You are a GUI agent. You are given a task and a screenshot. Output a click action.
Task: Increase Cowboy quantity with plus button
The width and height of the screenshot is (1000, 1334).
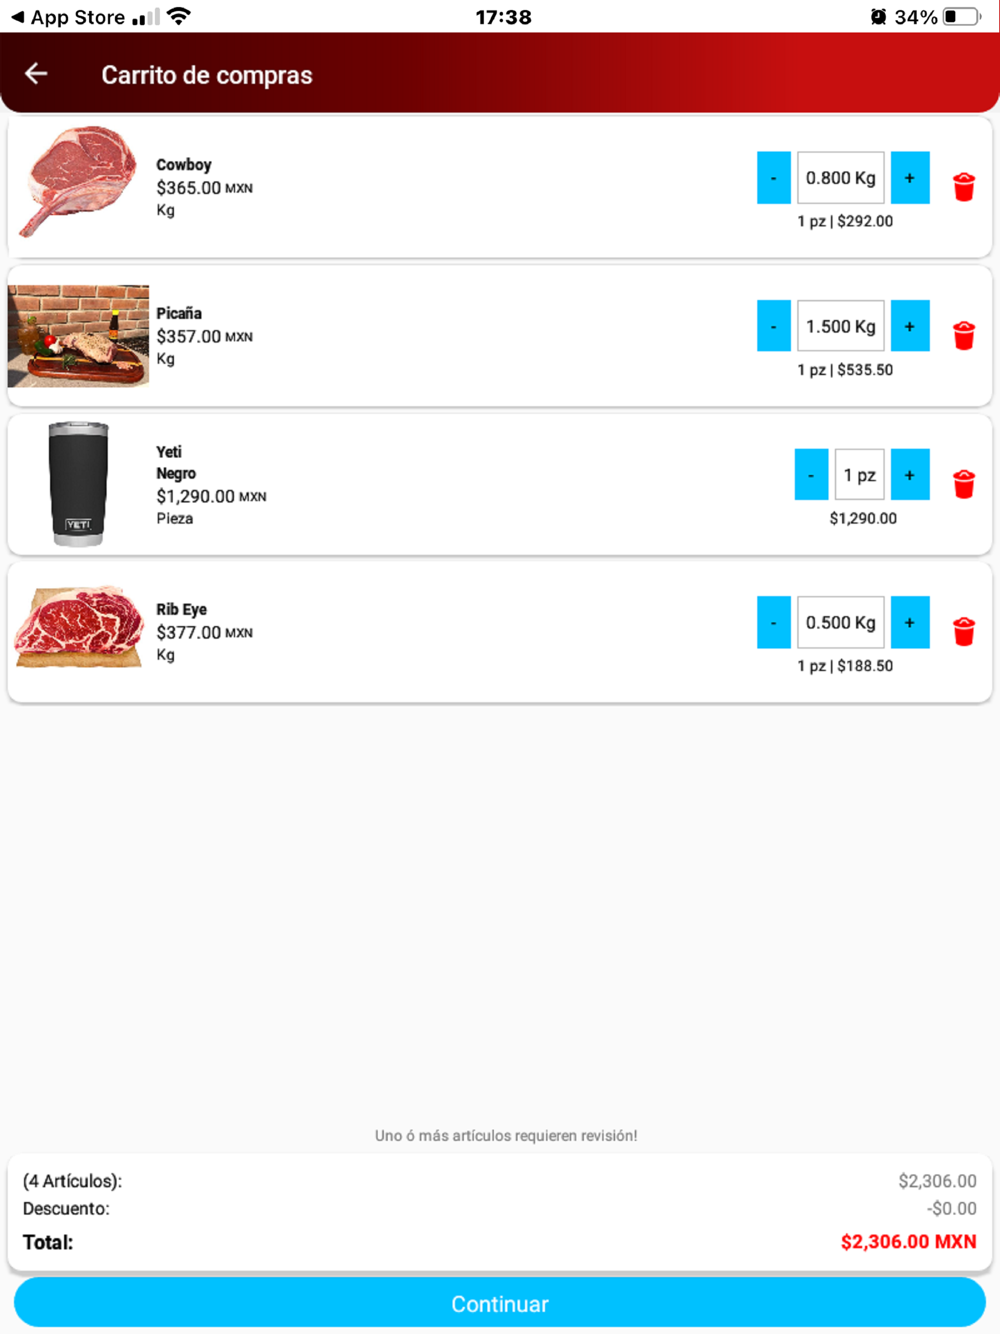click(910, 178)
